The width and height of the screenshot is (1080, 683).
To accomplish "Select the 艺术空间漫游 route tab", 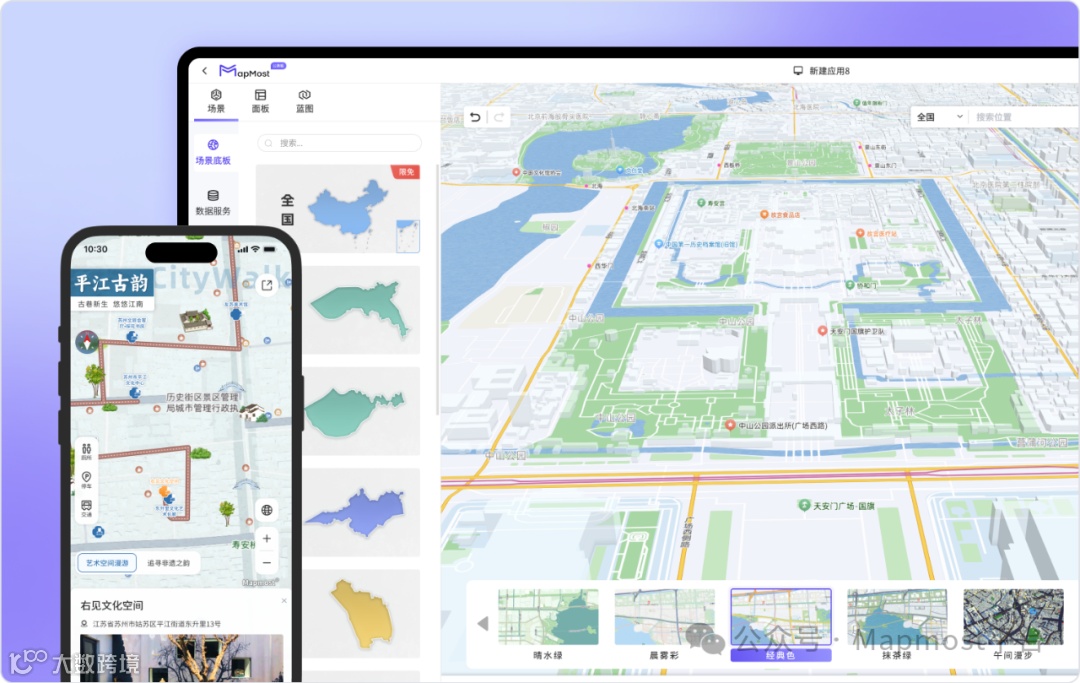I will 107,563.
